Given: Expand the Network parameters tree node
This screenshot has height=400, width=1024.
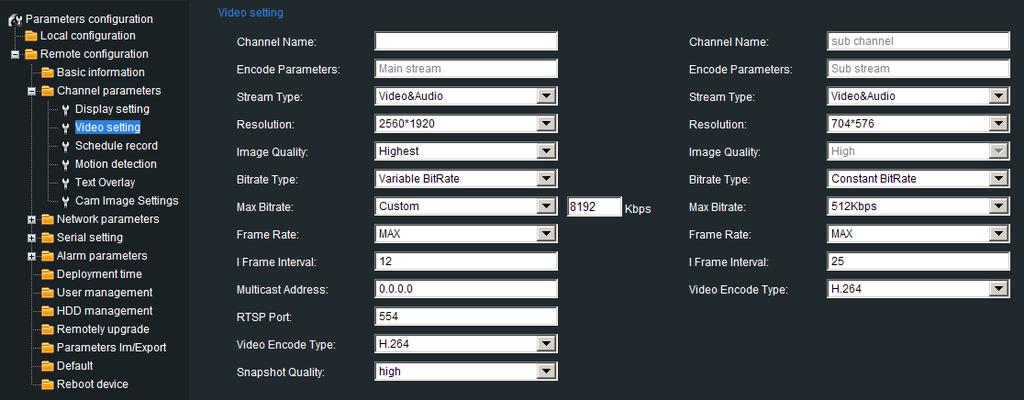Looking at the screenshot, I should (x=31, y=220).
